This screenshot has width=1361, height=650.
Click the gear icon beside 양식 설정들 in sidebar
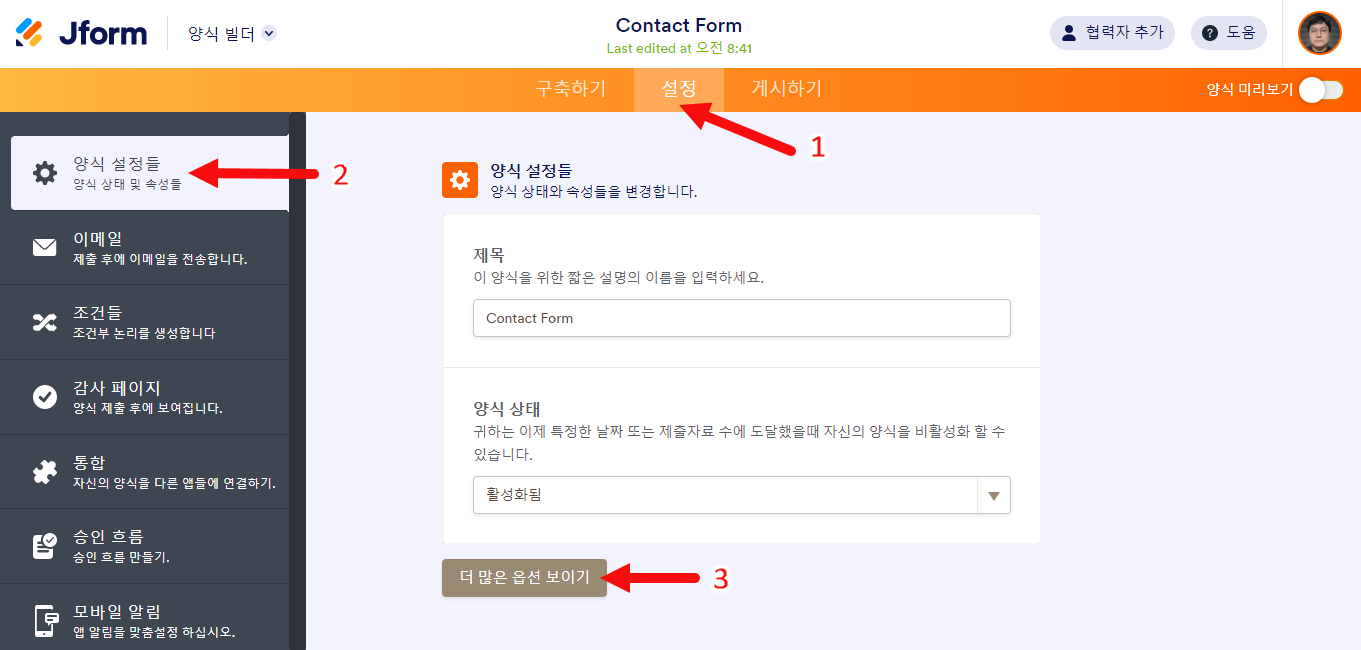(x=45, y=173)
